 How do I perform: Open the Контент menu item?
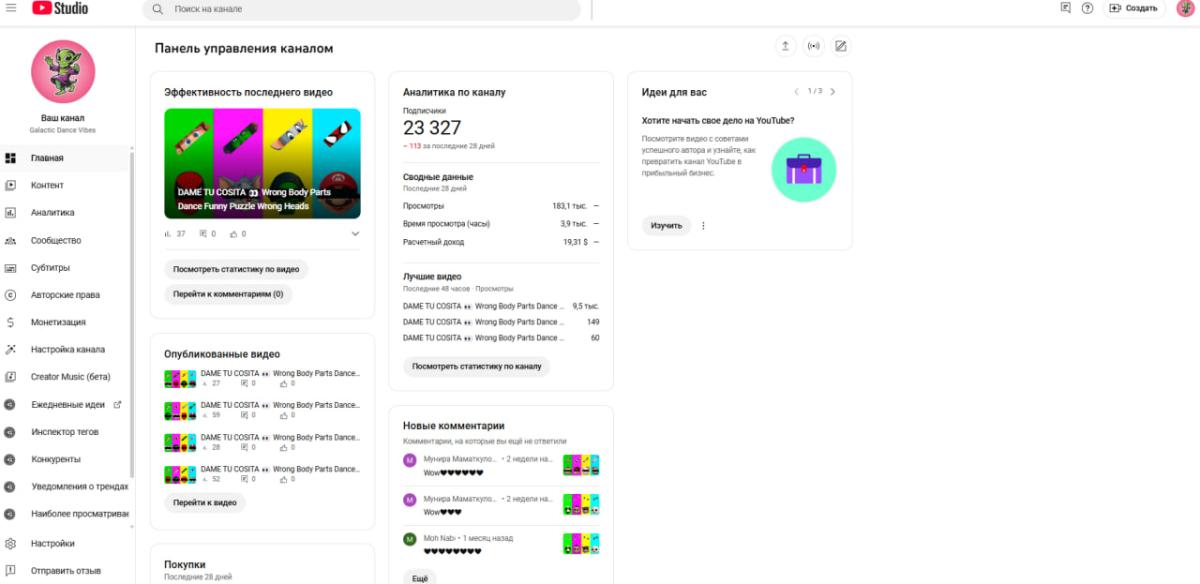(66, 185)
